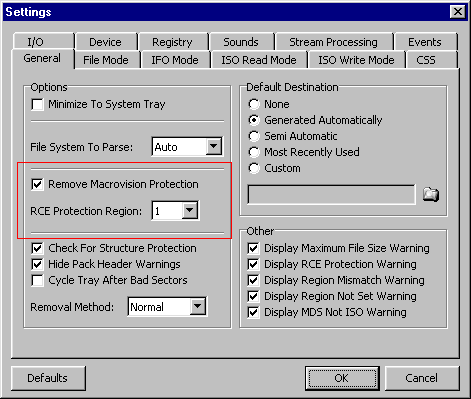This screenshot has height=399, width=471.
Task: Switch to the File Mode tab
Action: tap(107, 60)
